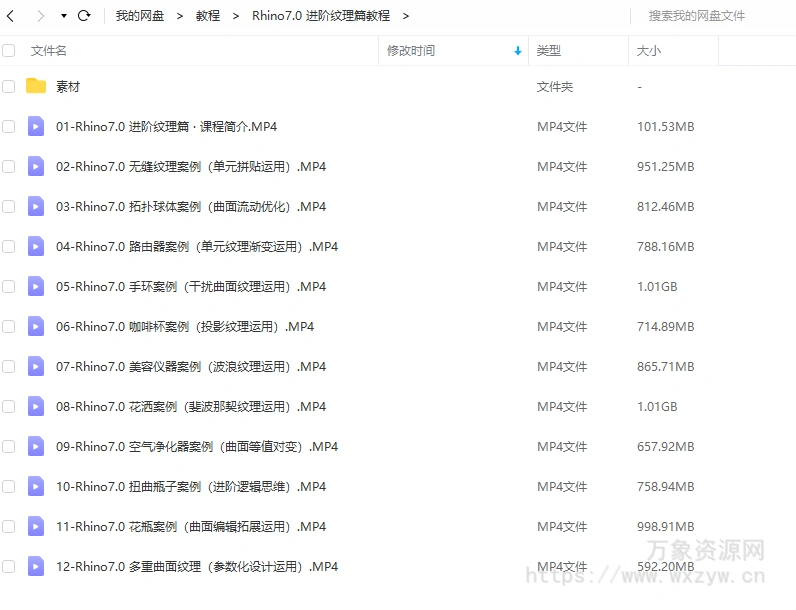Click the 素材 folder icon
Viewport: 796px width, 610px height.
[x=36, y=86]
